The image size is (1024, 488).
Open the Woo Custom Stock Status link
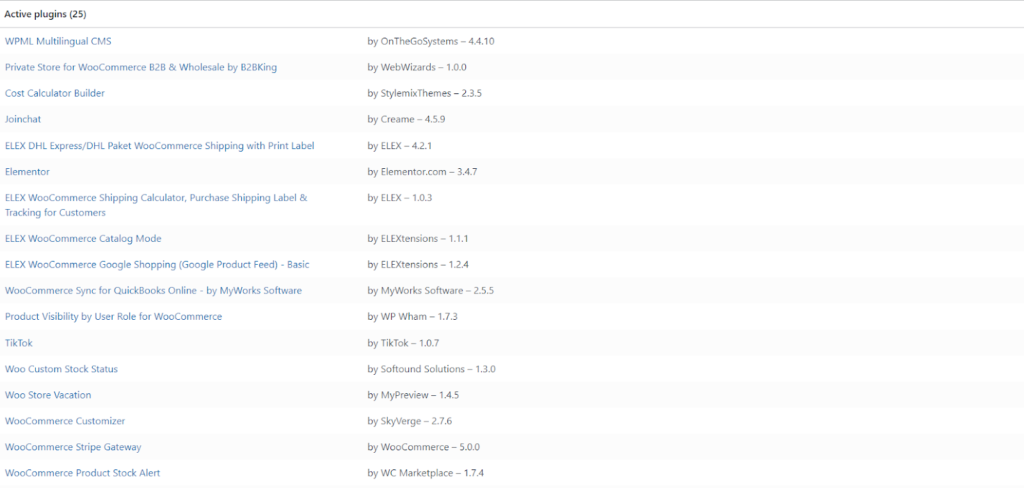(x=61, y=368)
